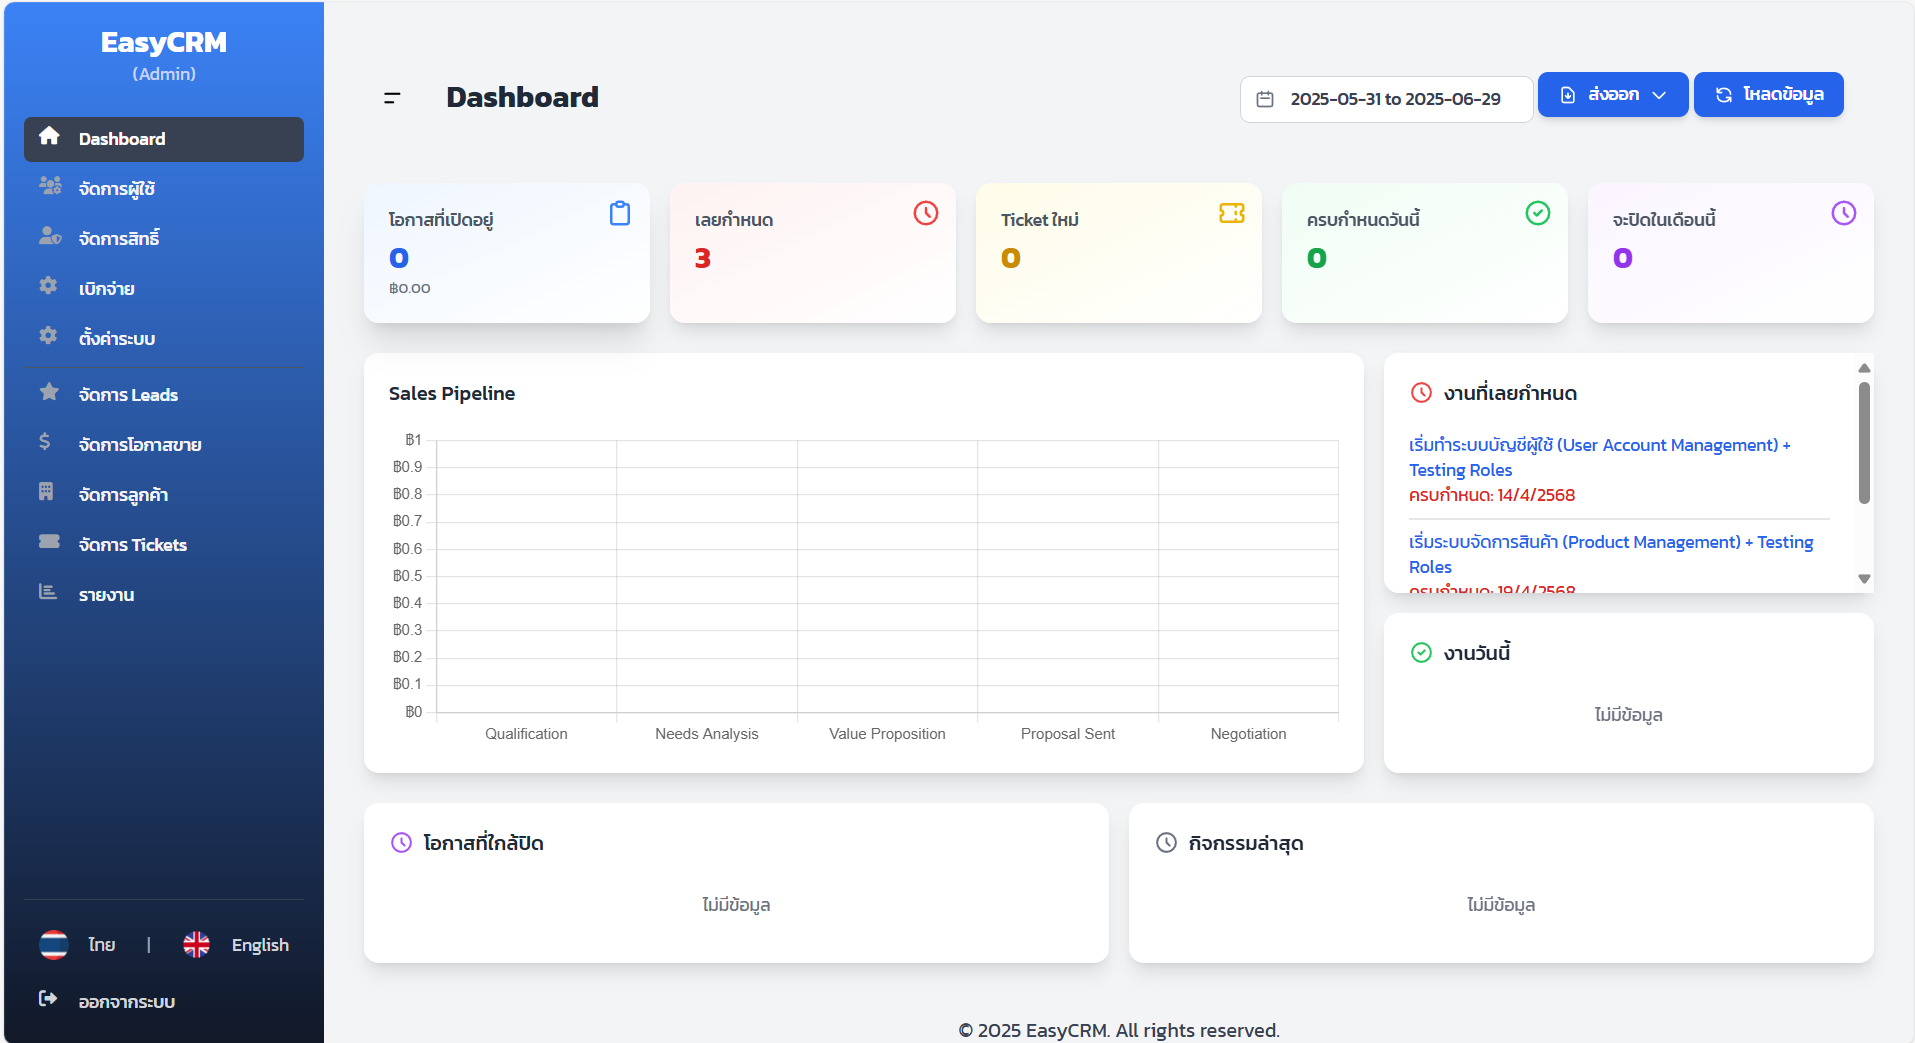Image resolution: width=1915 pixels, height=1043 pixels.
Task: Click the Sales Pipeline heading
Action: coord(452,393)
